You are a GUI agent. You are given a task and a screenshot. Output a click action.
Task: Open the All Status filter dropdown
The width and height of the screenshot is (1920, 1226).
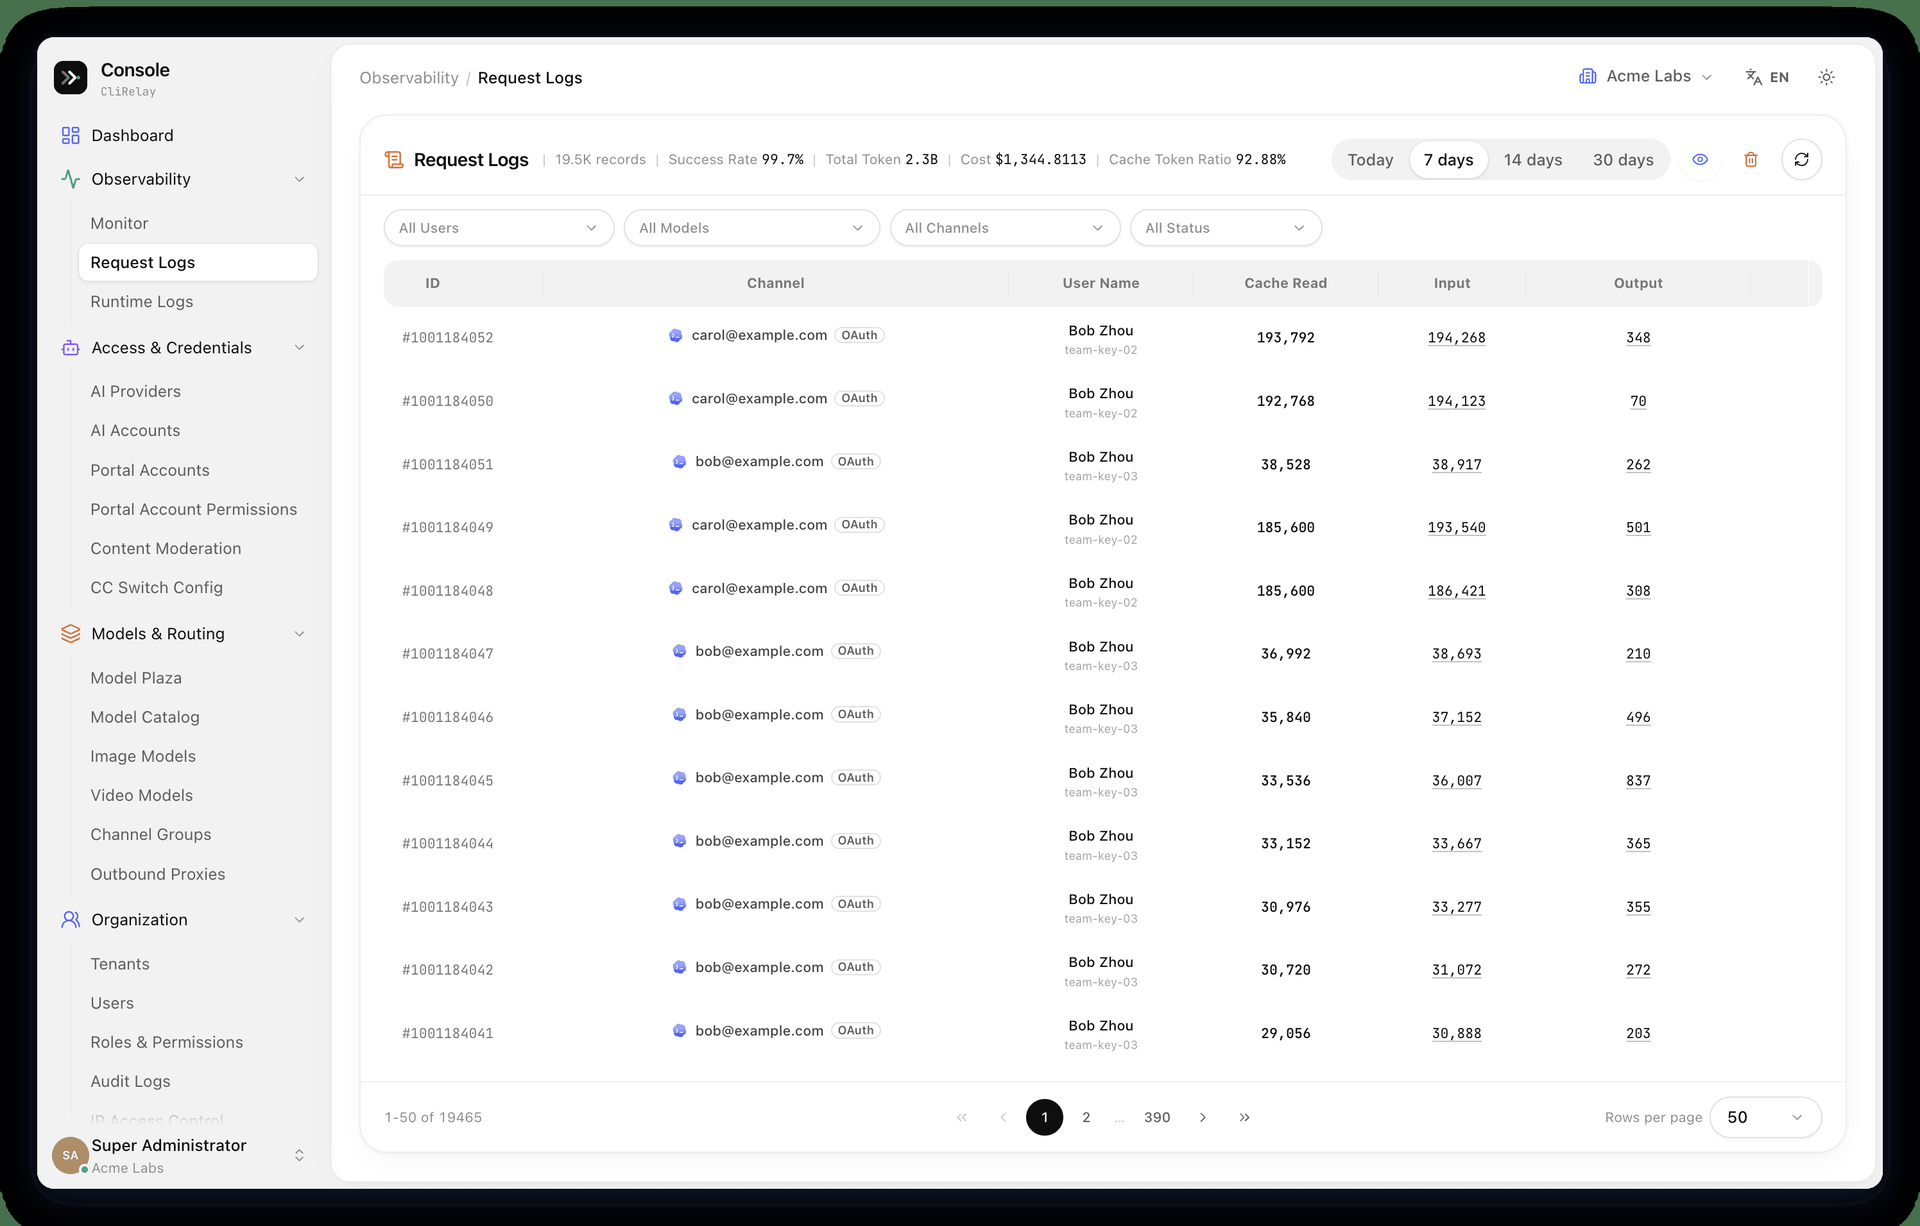tap(1226, 228)
